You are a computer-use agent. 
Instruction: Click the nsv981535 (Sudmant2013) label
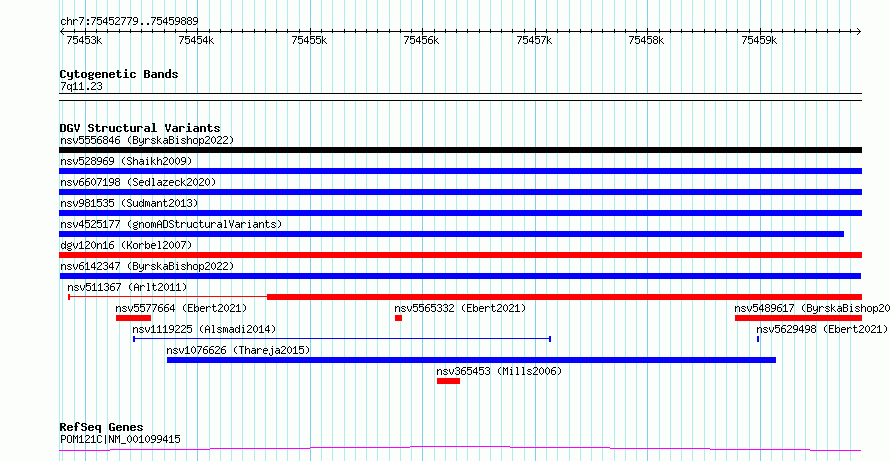pyautogui.click(x=129, y=203)
